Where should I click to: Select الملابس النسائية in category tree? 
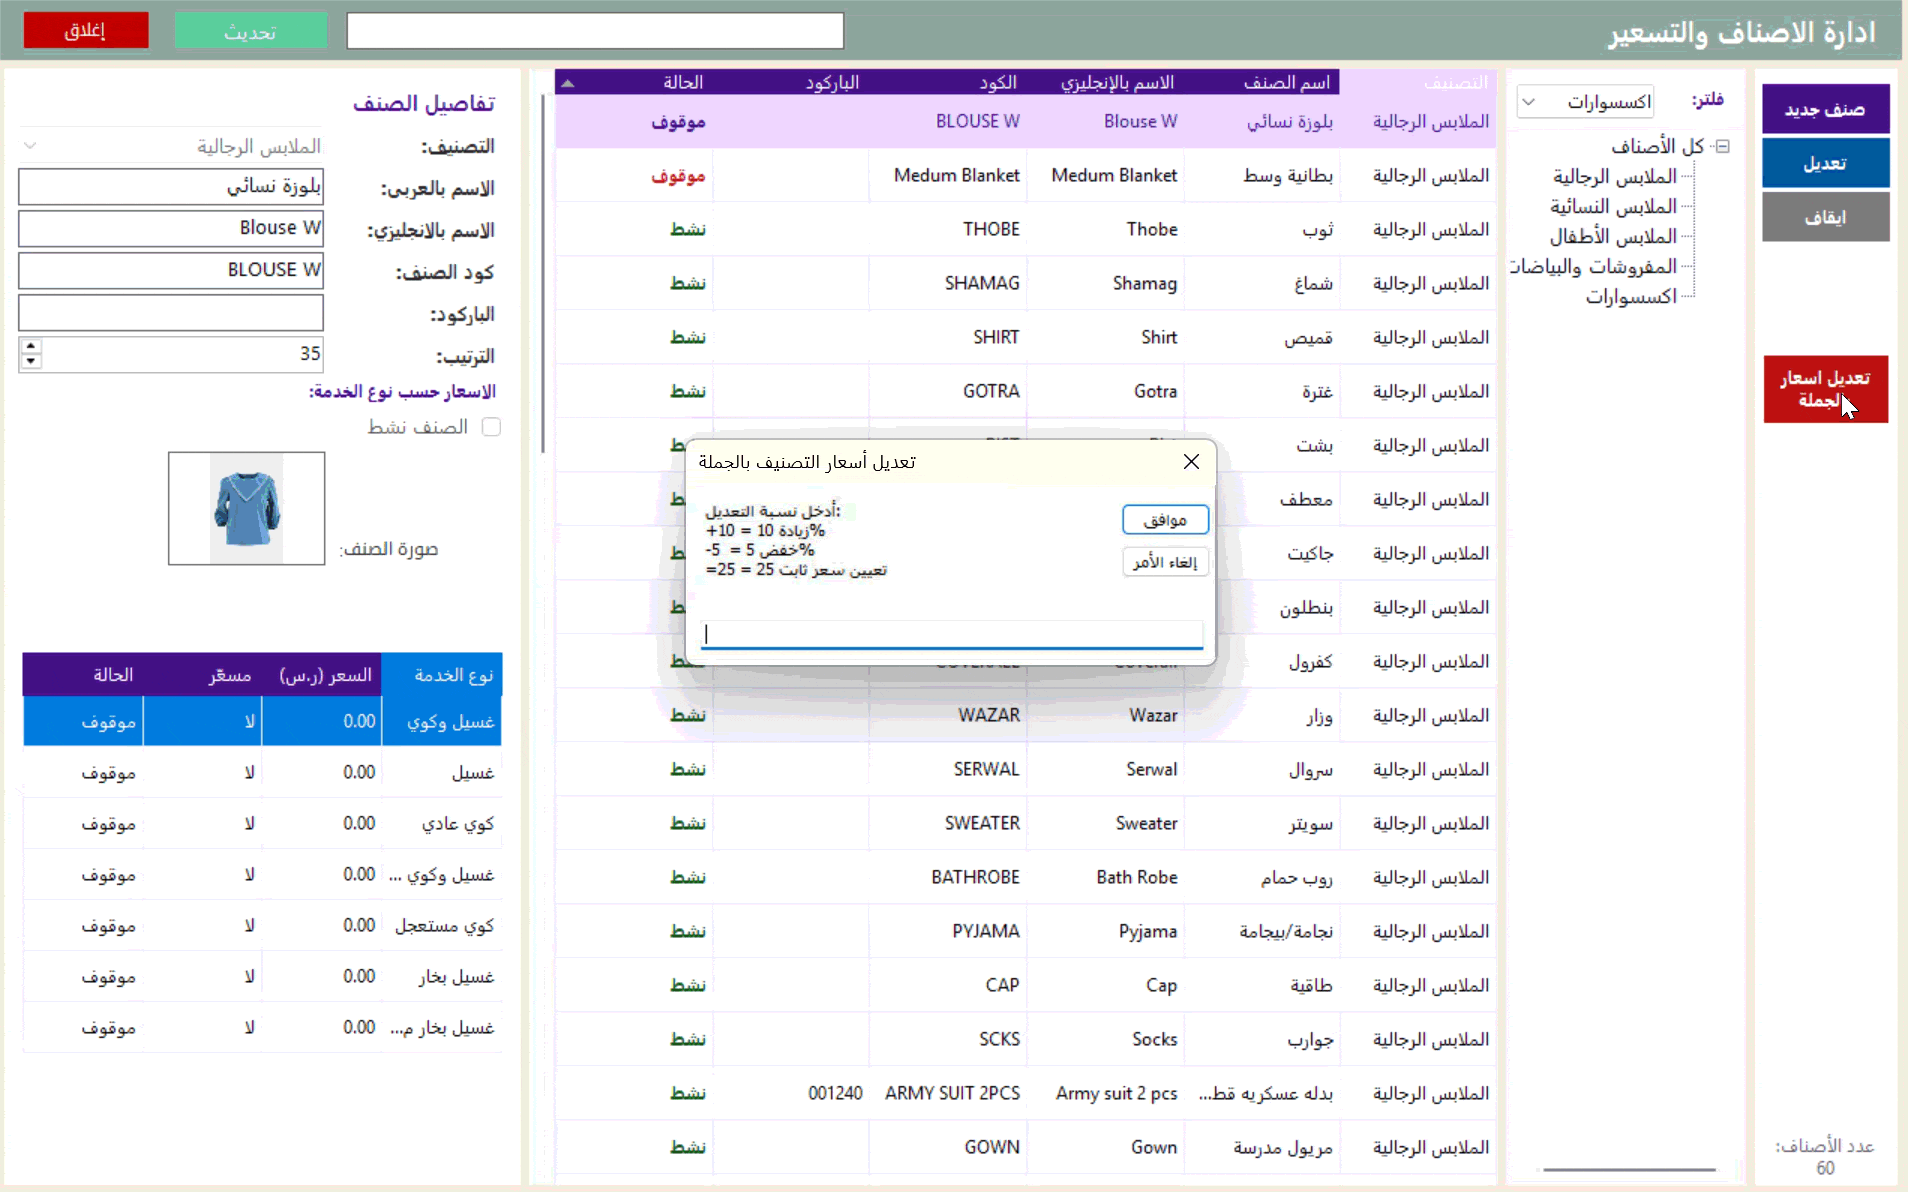tap(1613, 206)
